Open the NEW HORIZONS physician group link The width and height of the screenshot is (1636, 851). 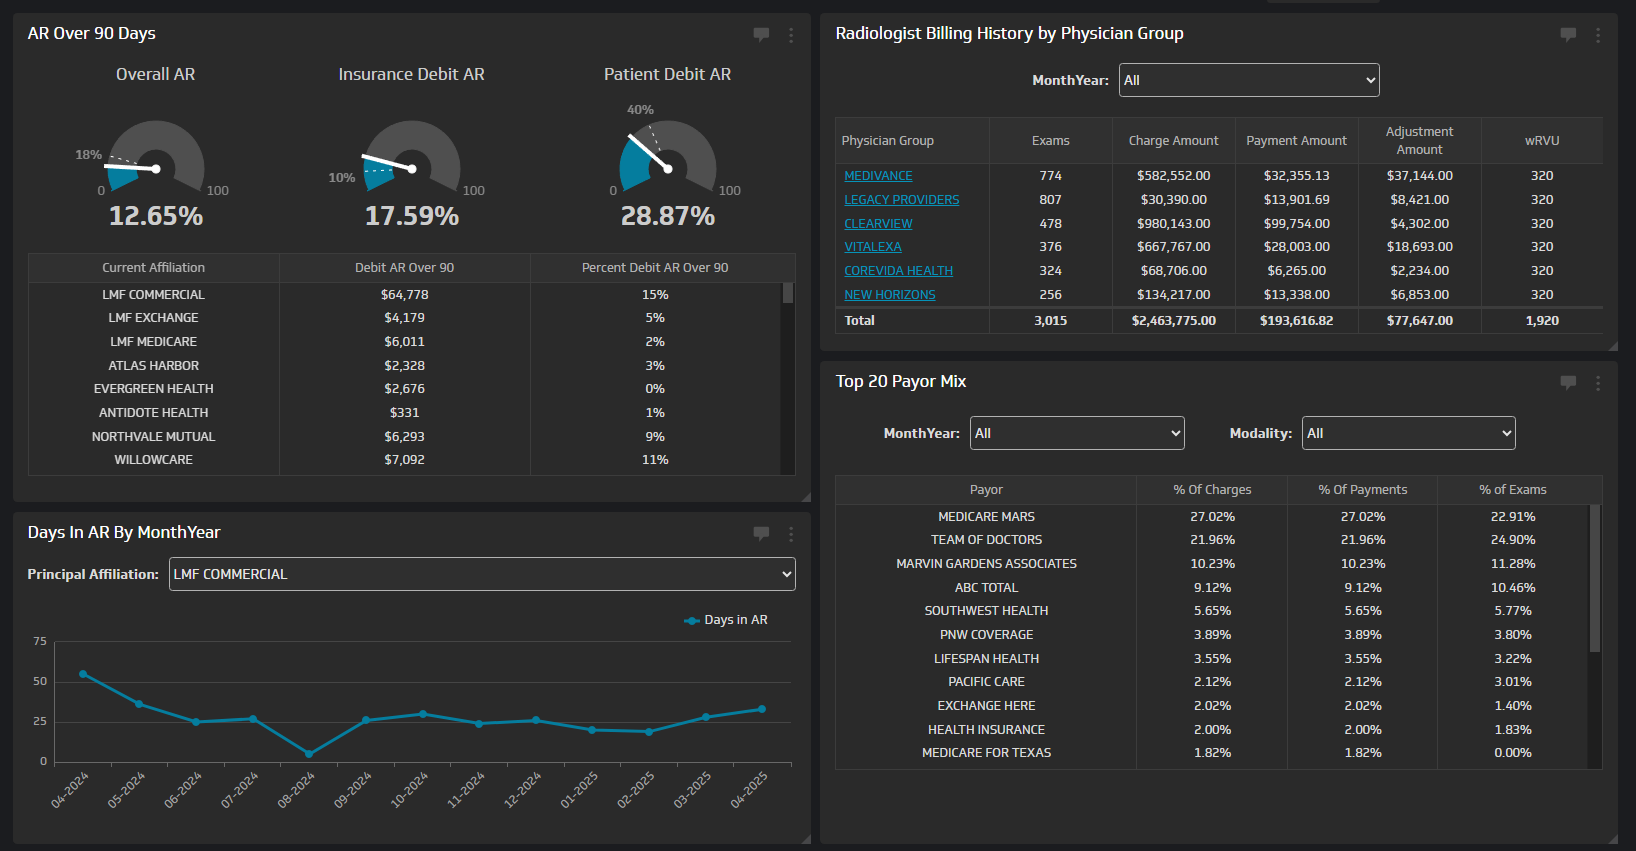coord(890,295)
